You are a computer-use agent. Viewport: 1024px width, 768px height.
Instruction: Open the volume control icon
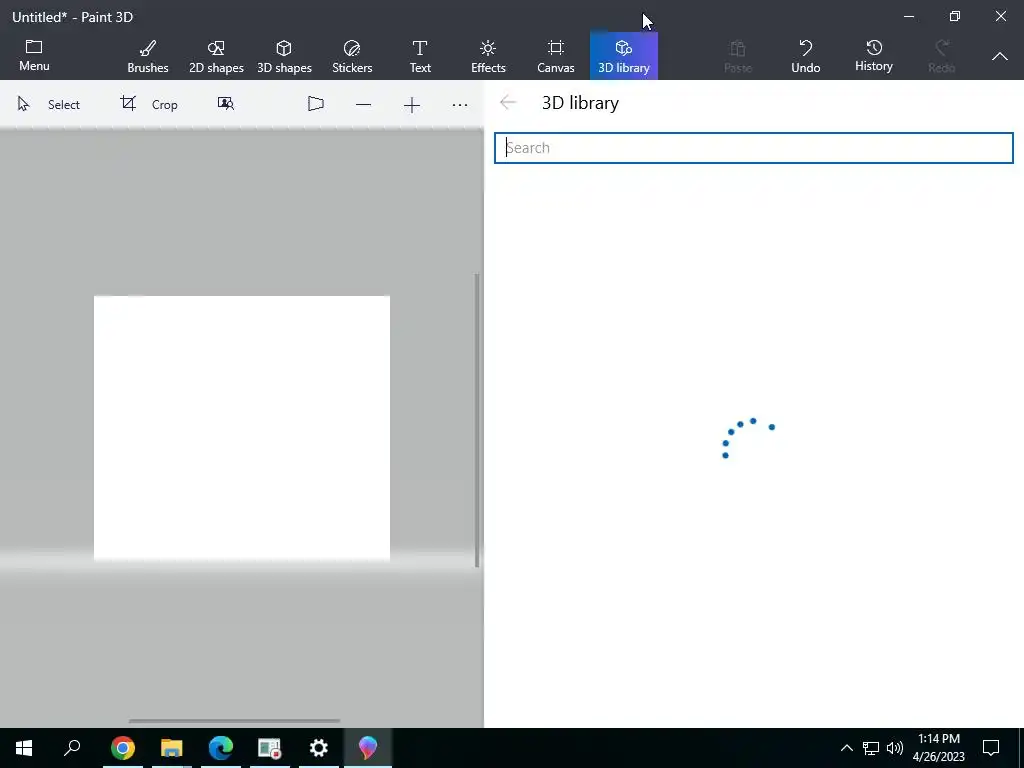[895, 748]
